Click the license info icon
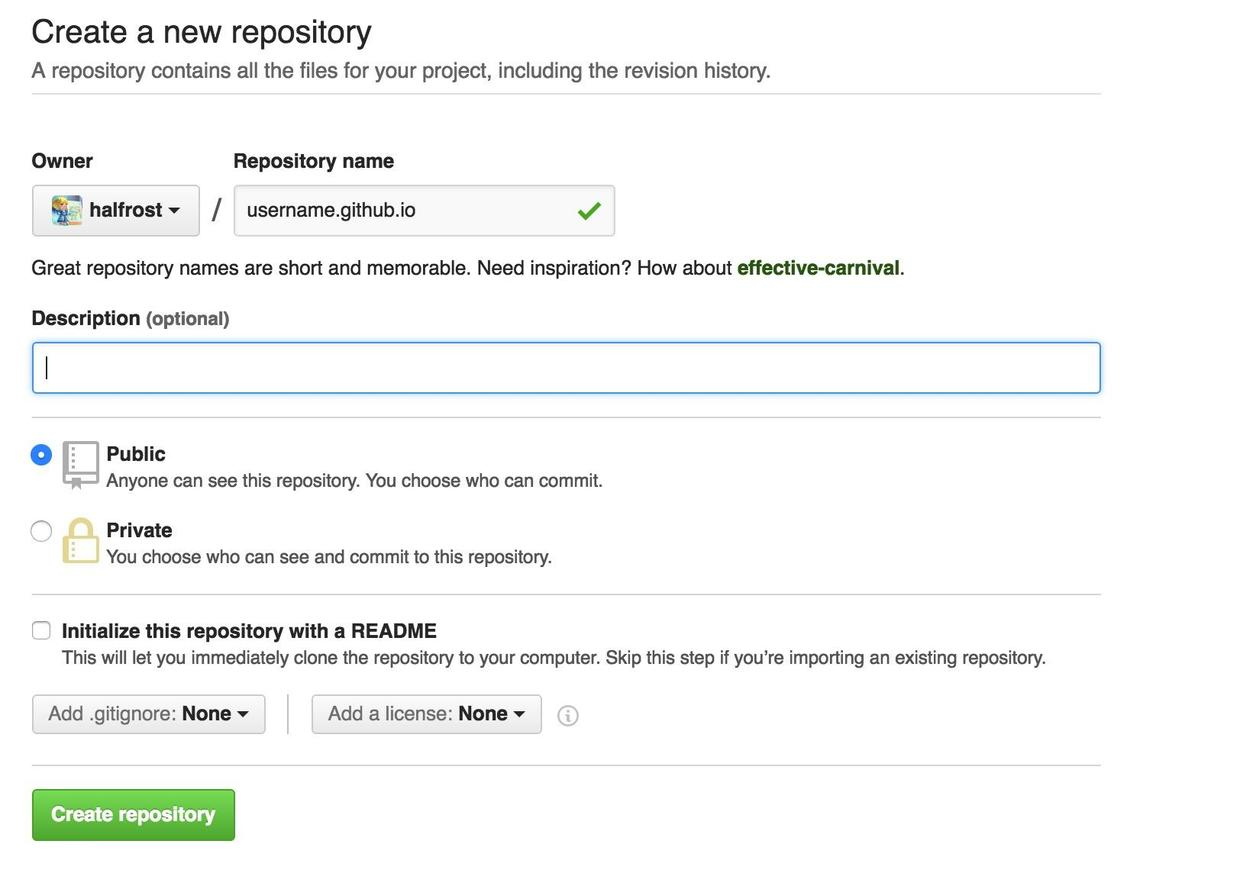This screenshot has height=873, width=1240. click(x=567, y=715)
